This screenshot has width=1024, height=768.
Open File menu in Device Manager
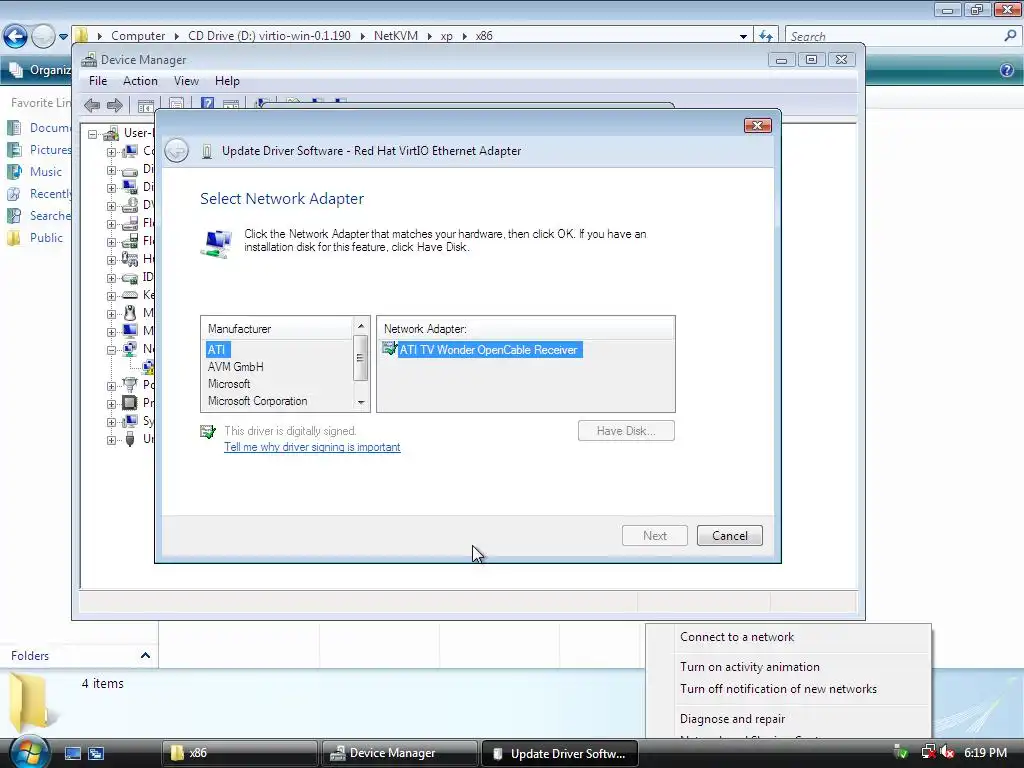pos(98,81)
